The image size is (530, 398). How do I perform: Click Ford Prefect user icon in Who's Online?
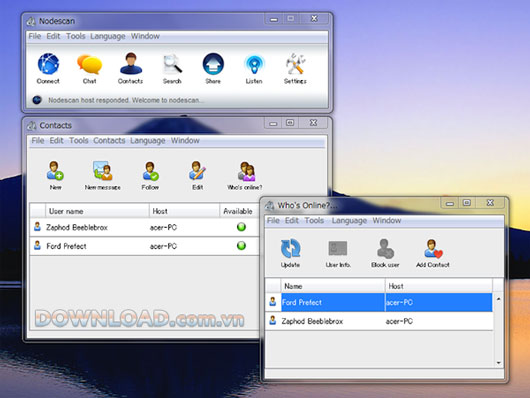pyautogui.click(x=273, y=302)
